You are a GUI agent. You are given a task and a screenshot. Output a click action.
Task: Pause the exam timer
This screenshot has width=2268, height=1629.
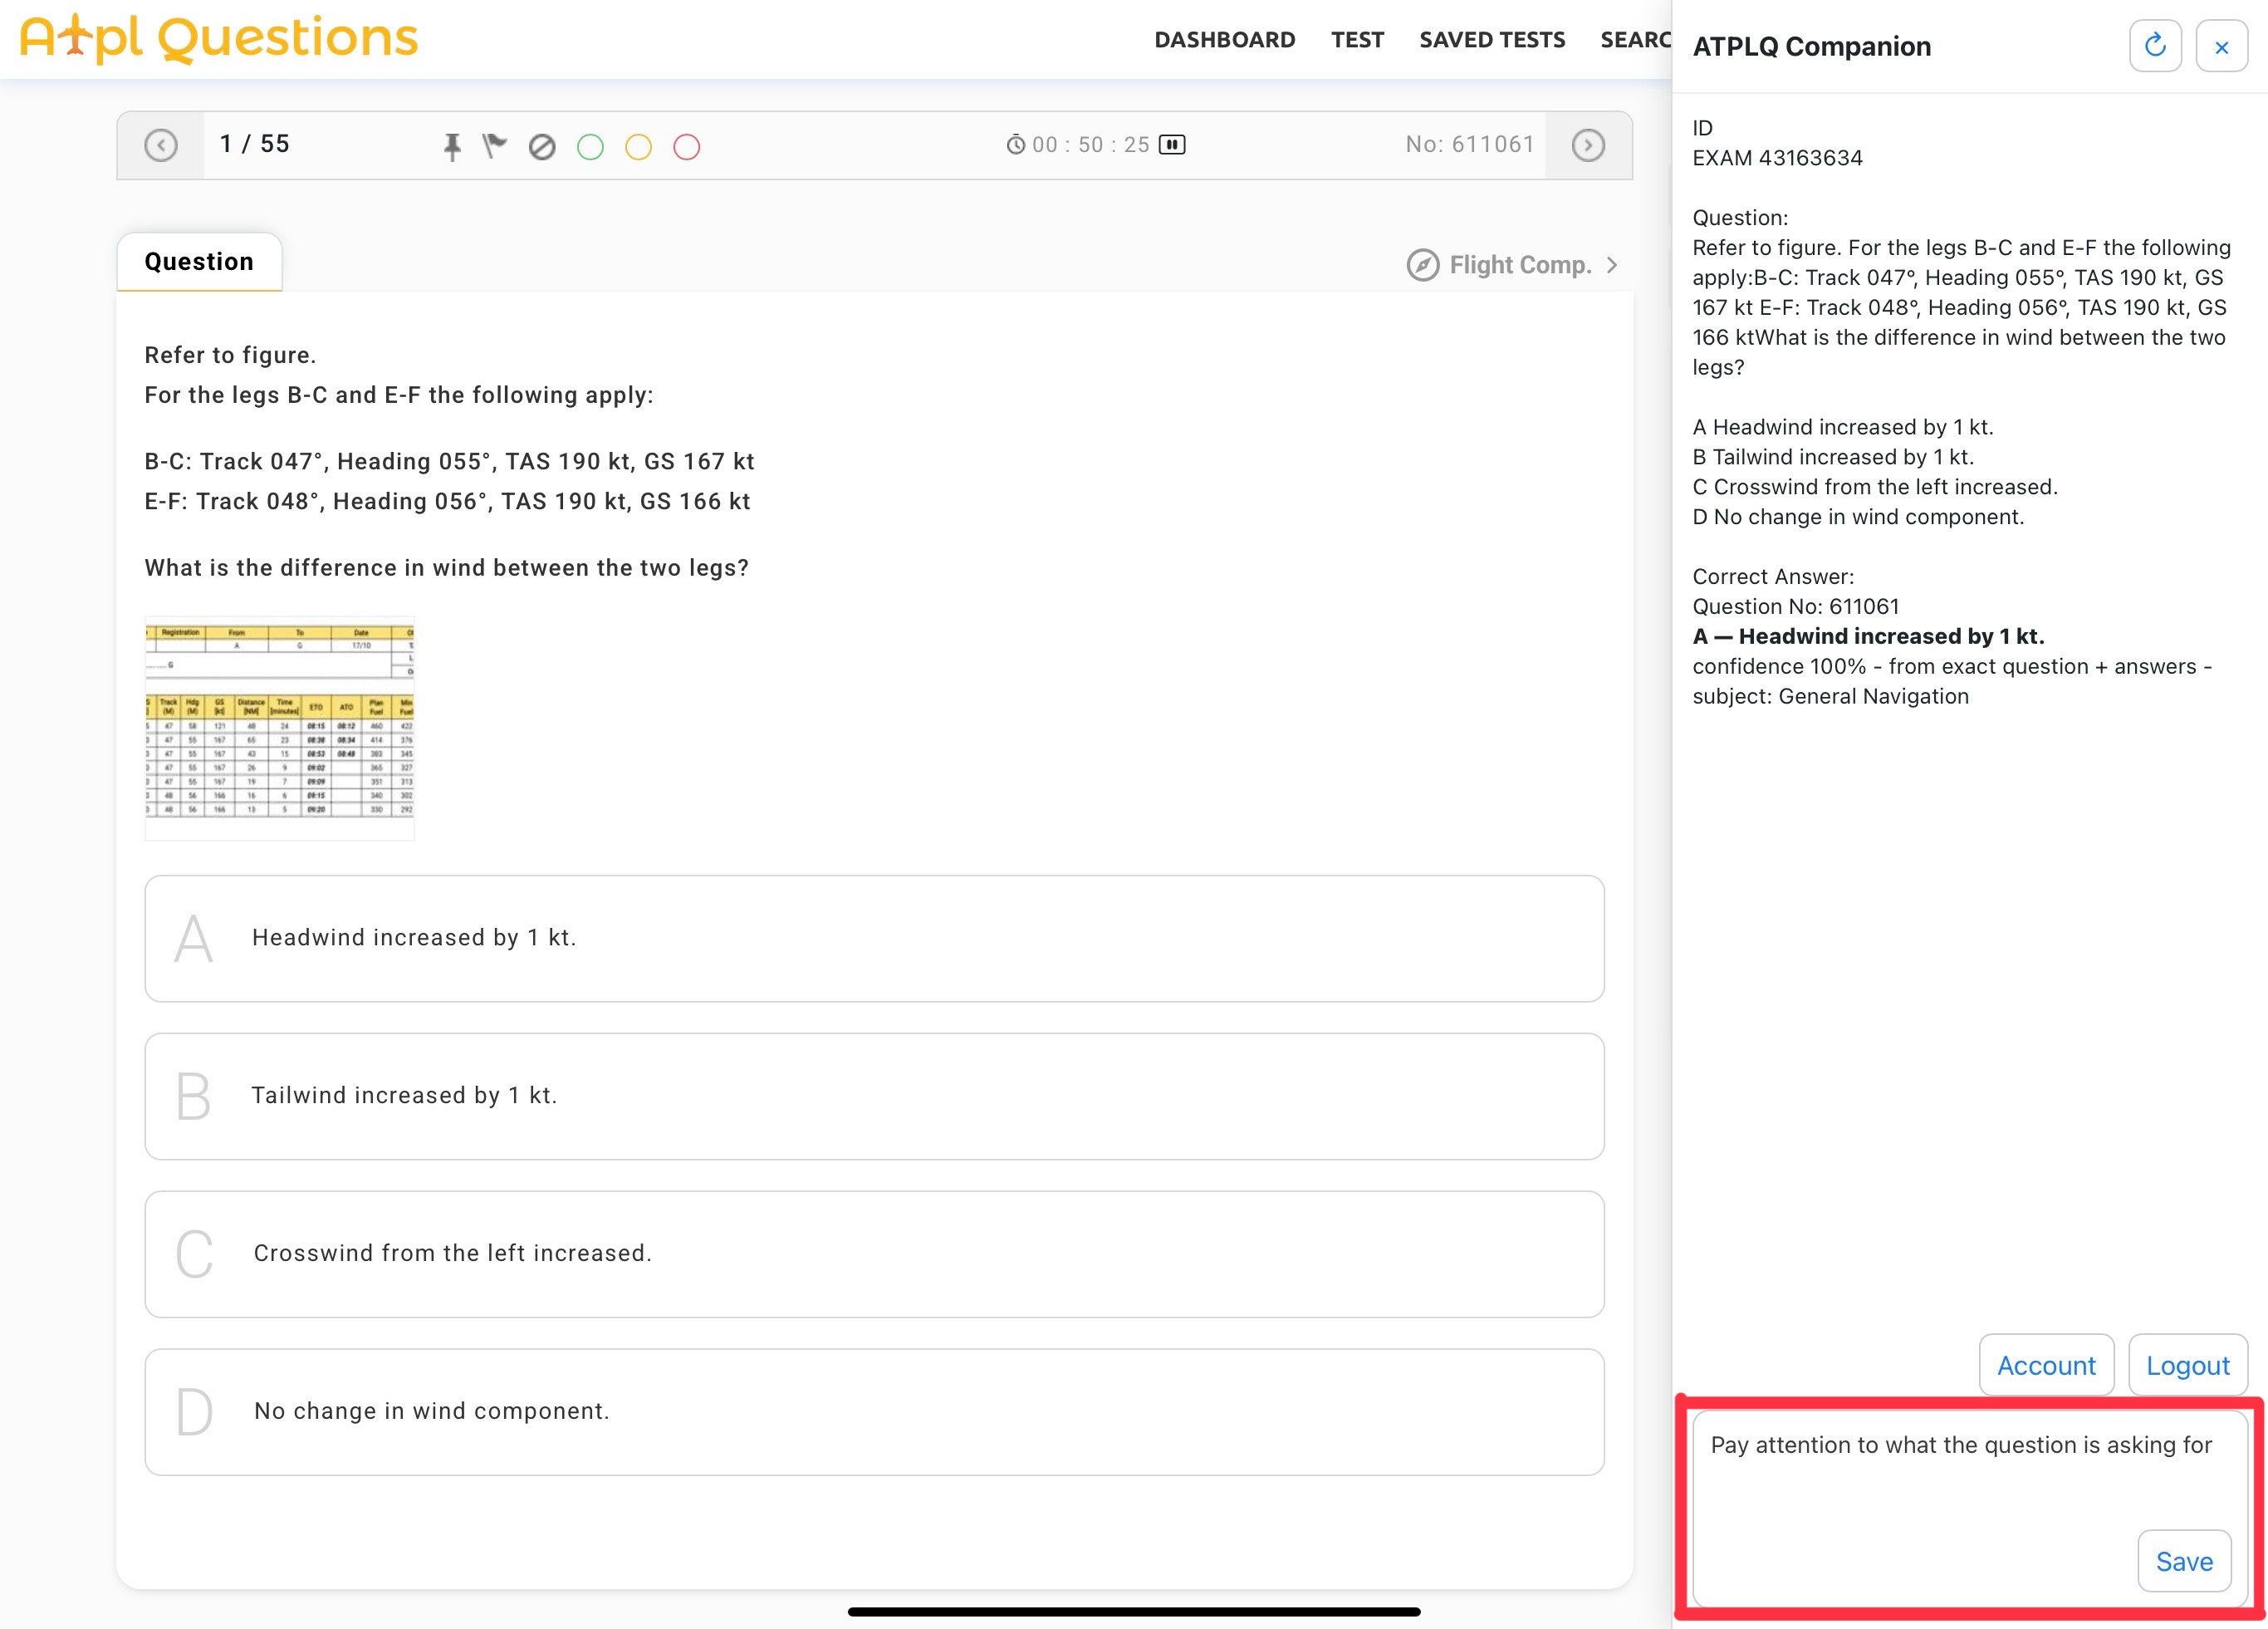[x=1173, y=144]
